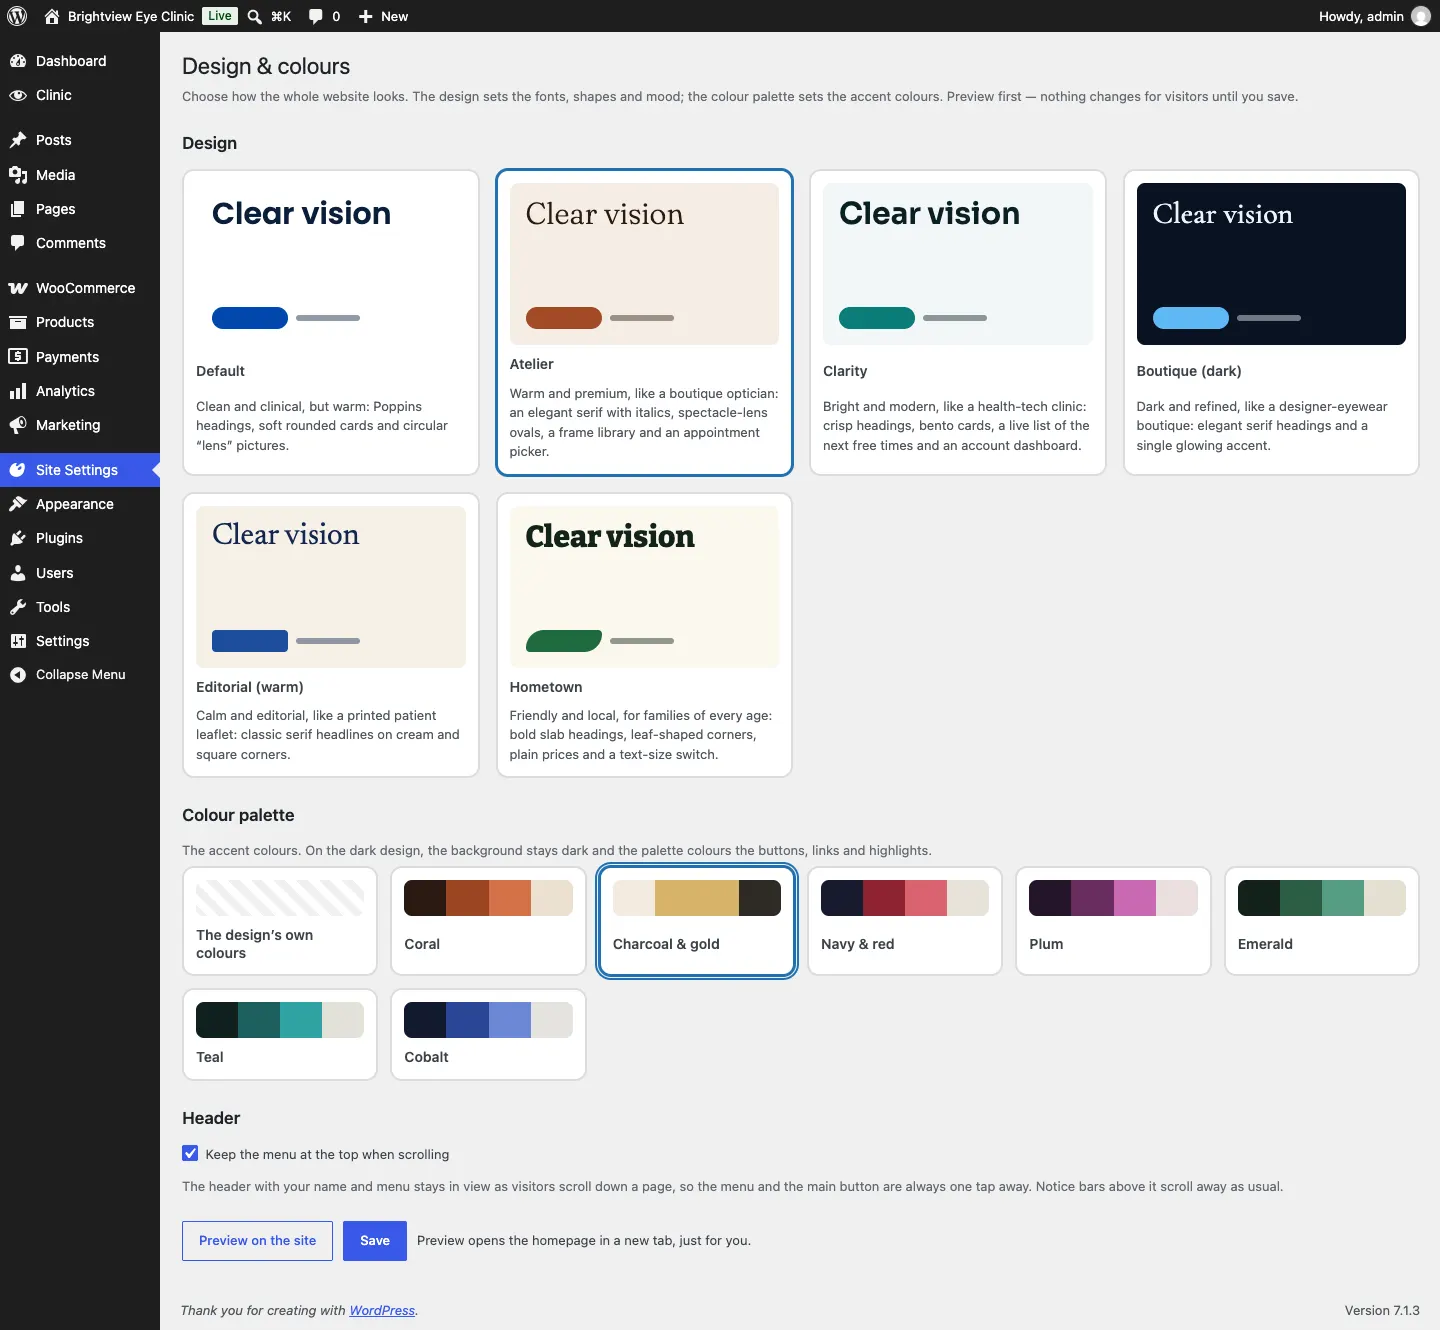Click the Payments dollar icon
The width and height of the screenshot is (1440, 1330).
coord(18,356)
